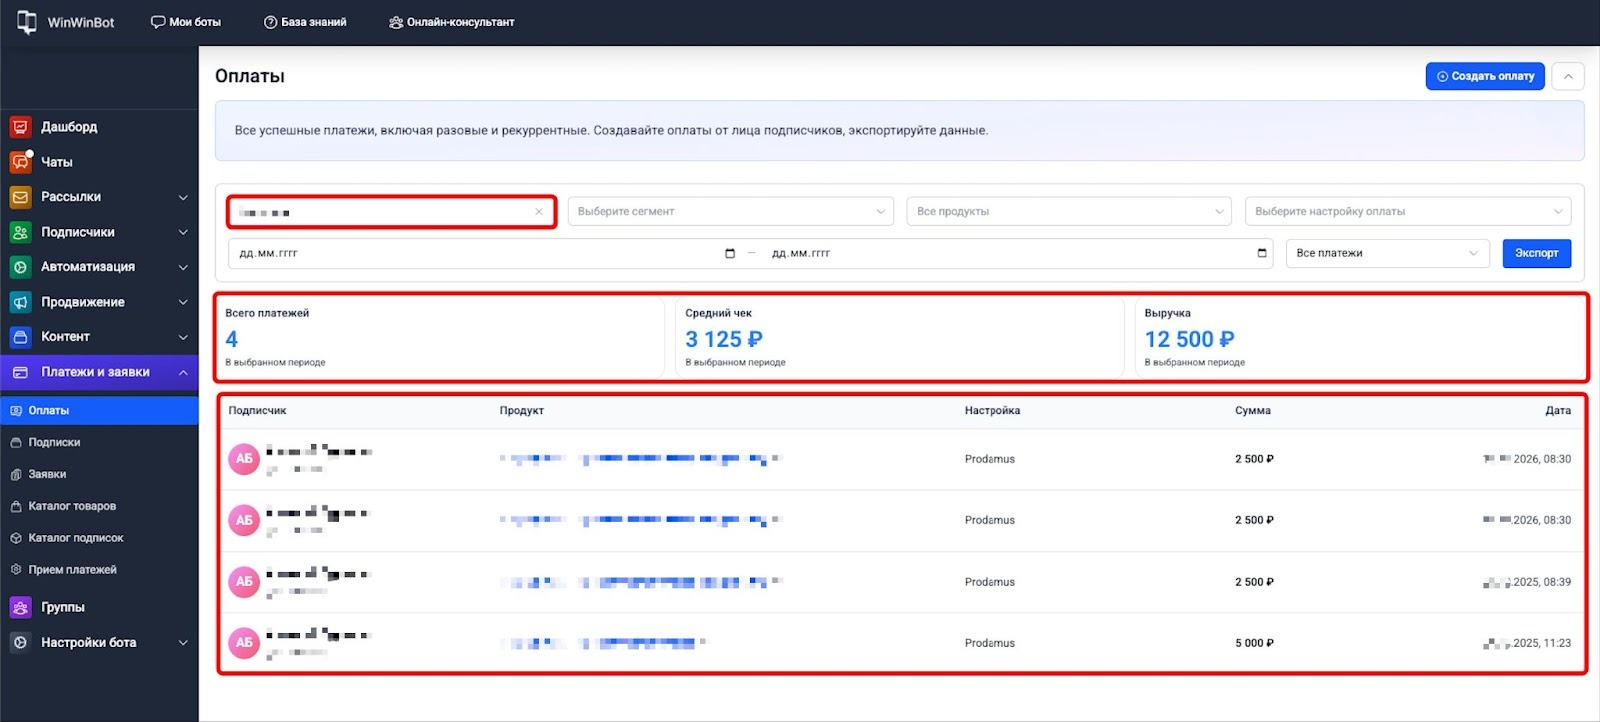Click the Создать оплату button

pos(1485,76)
